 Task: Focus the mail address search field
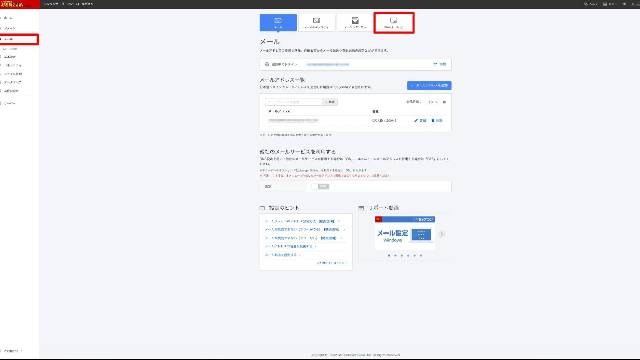coord(294,102)
